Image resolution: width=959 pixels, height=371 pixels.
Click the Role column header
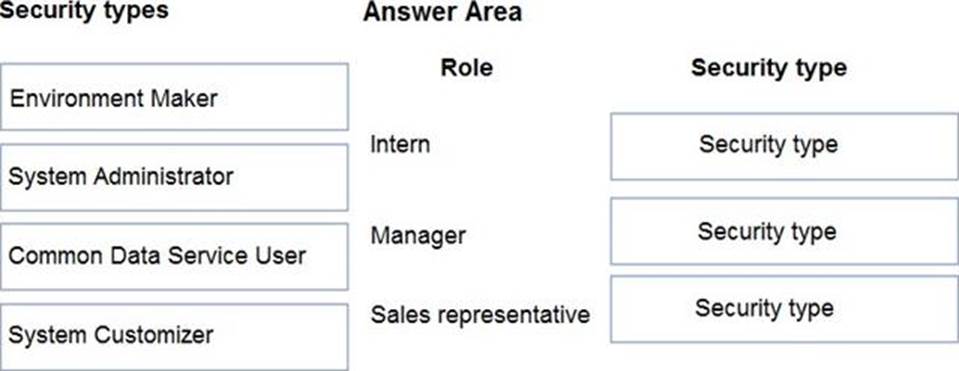pos(467,68)
